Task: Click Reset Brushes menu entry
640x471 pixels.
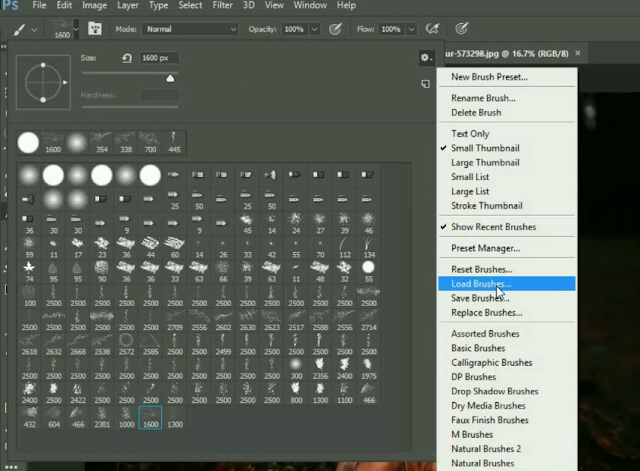Action: click(x=482, y=269)
